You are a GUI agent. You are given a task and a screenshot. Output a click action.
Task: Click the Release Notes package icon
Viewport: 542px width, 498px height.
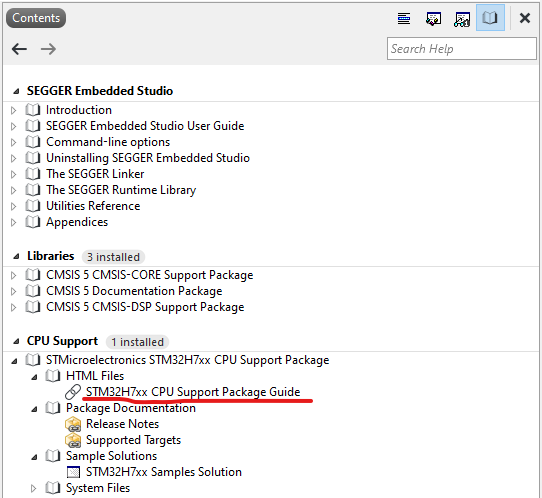pos(73,424)
